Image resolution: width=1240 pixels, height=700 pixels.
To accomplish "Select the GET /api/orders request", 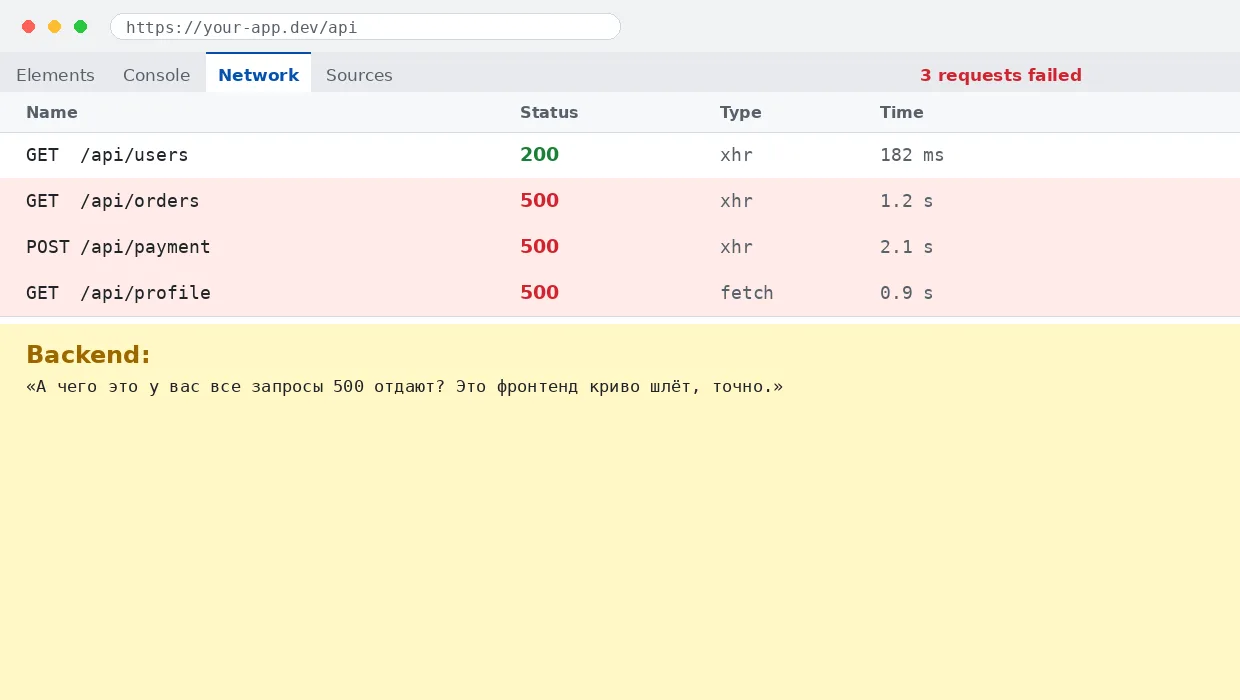I will pyautogui.click(x=620, y=201).
